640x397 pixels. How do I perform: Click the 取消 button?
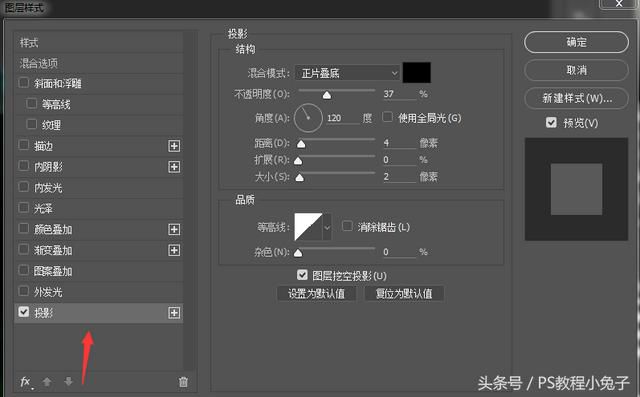pos(576,70)
